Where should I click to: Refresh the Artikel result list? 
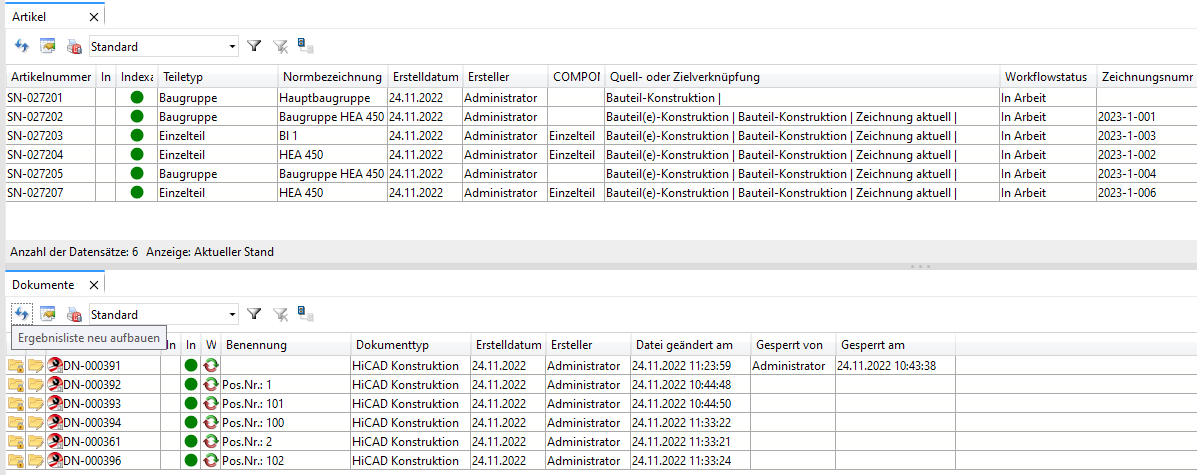click(22, 46)
